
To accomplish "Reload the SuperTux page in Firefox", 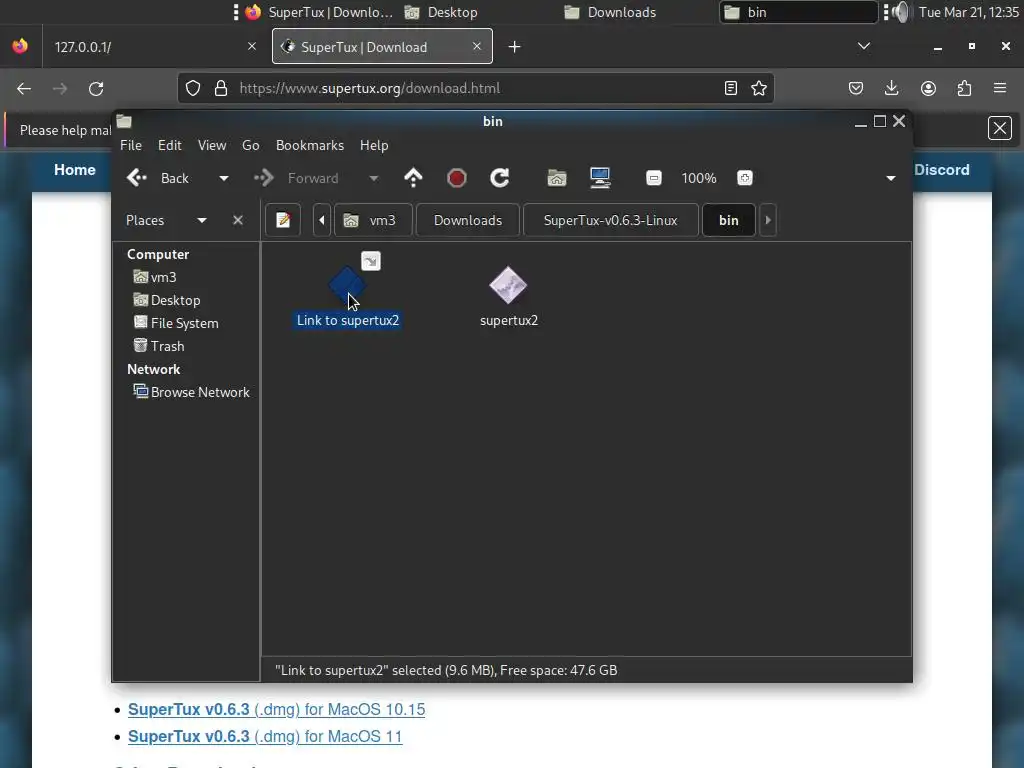I will pyautogui.click(x=96, y=88).
